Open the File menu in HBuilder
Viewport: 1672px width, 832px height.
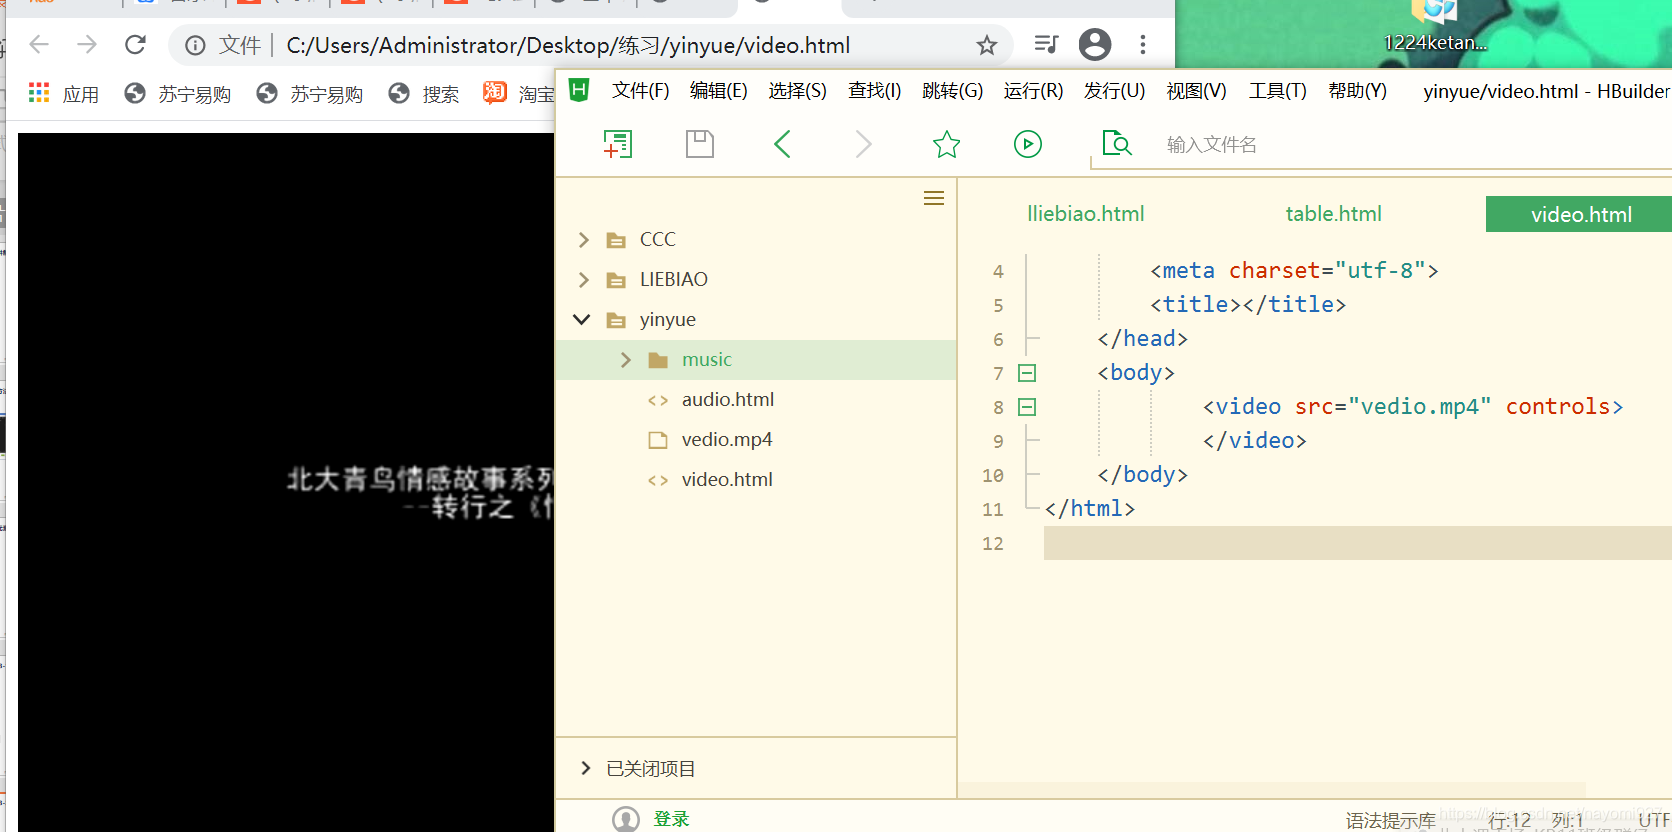point(640,91)
